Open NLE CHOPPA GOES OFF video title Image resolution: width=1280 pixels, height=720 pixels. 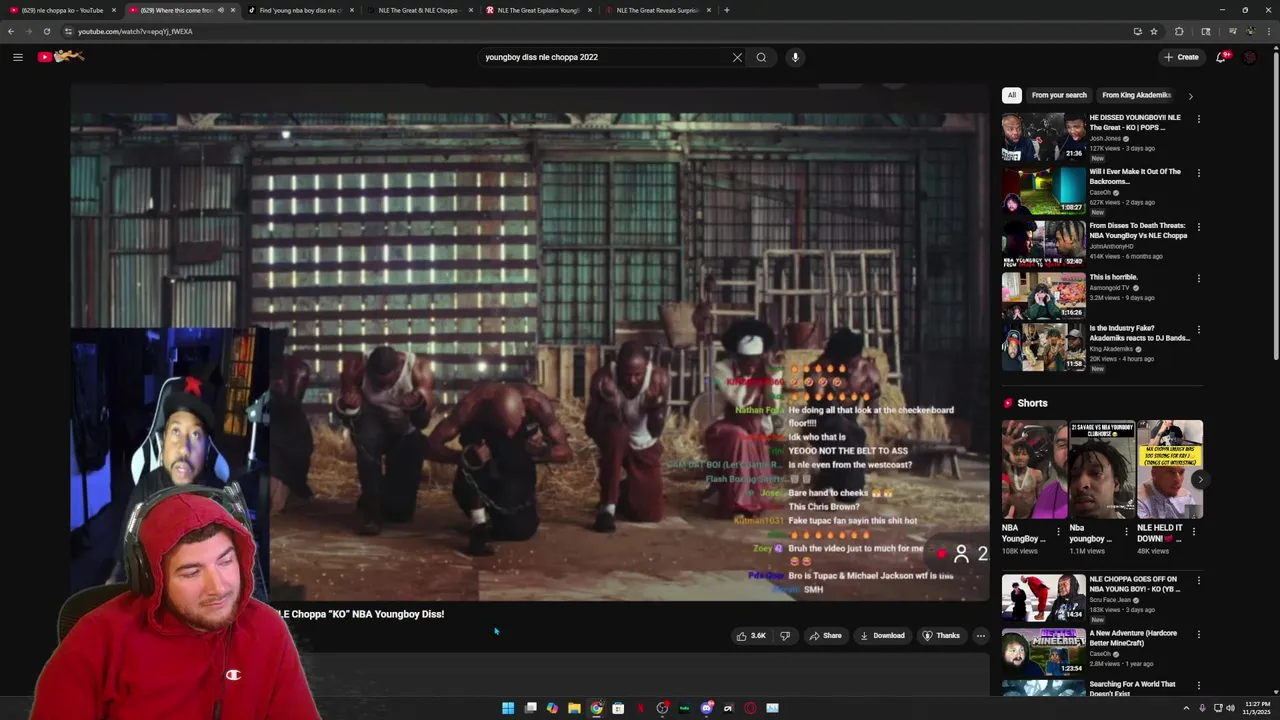pos(1135,584)
